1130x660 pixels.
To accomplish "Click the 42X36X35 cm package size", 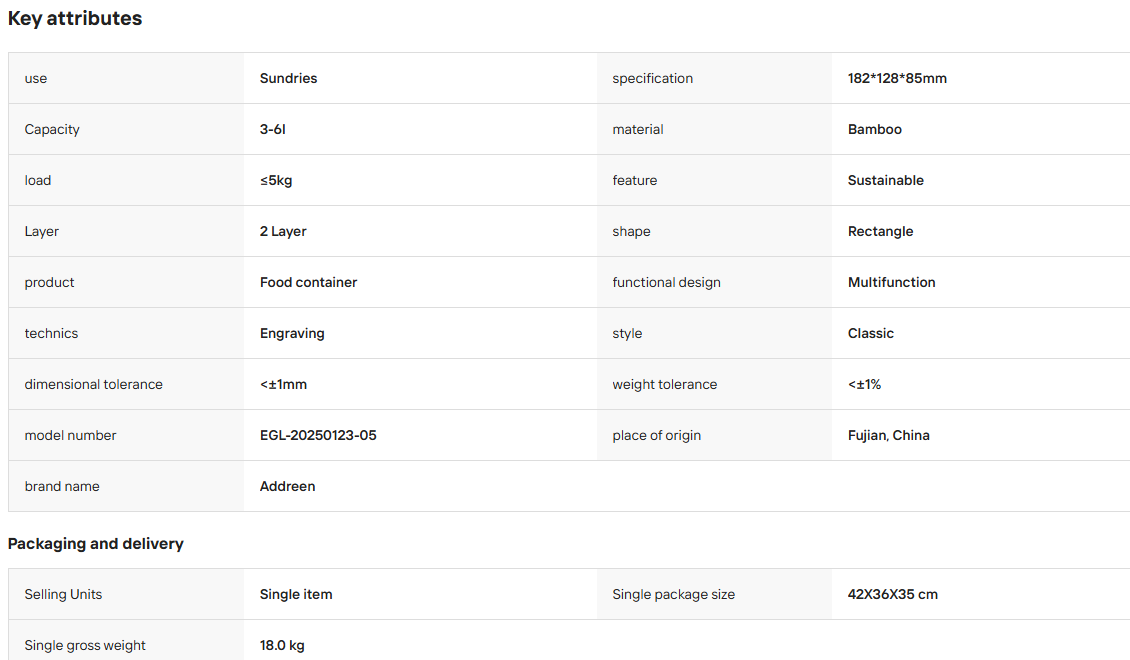I will pyautogui.click(x=893, y=595).
